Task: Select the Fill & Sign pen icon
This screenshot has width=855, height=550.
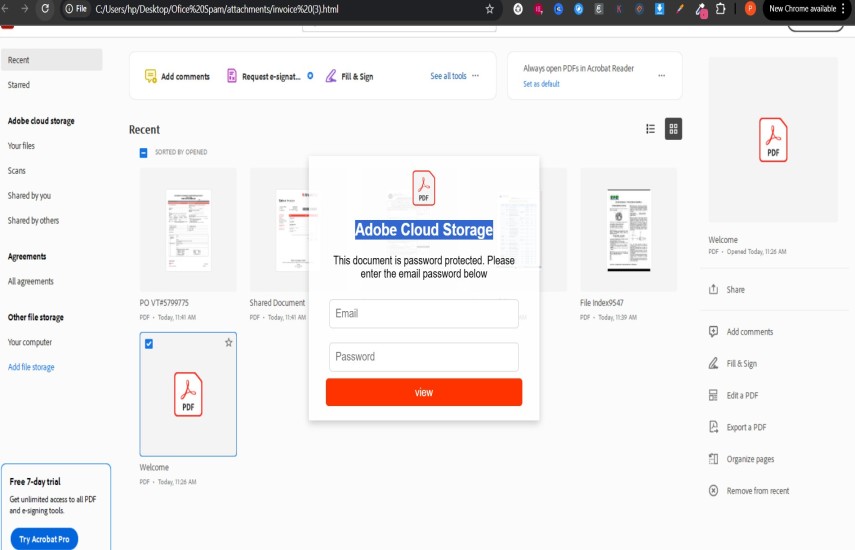Action: click(x=331, y=76)
